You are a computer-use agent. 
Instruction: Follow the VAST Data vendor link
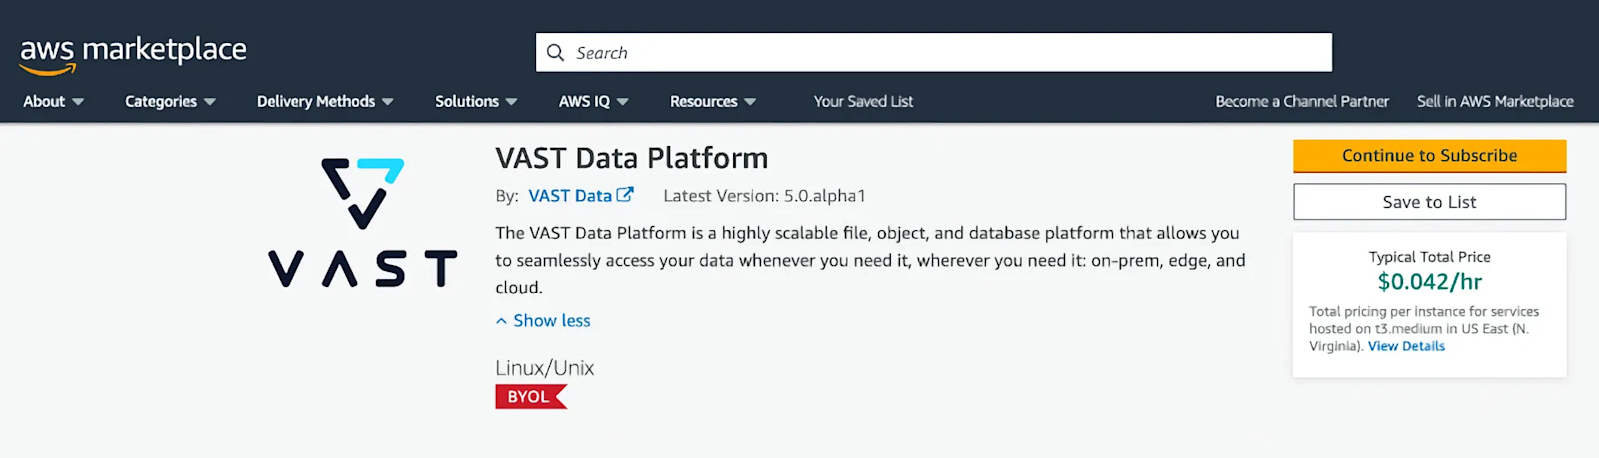tap(570, 196)
